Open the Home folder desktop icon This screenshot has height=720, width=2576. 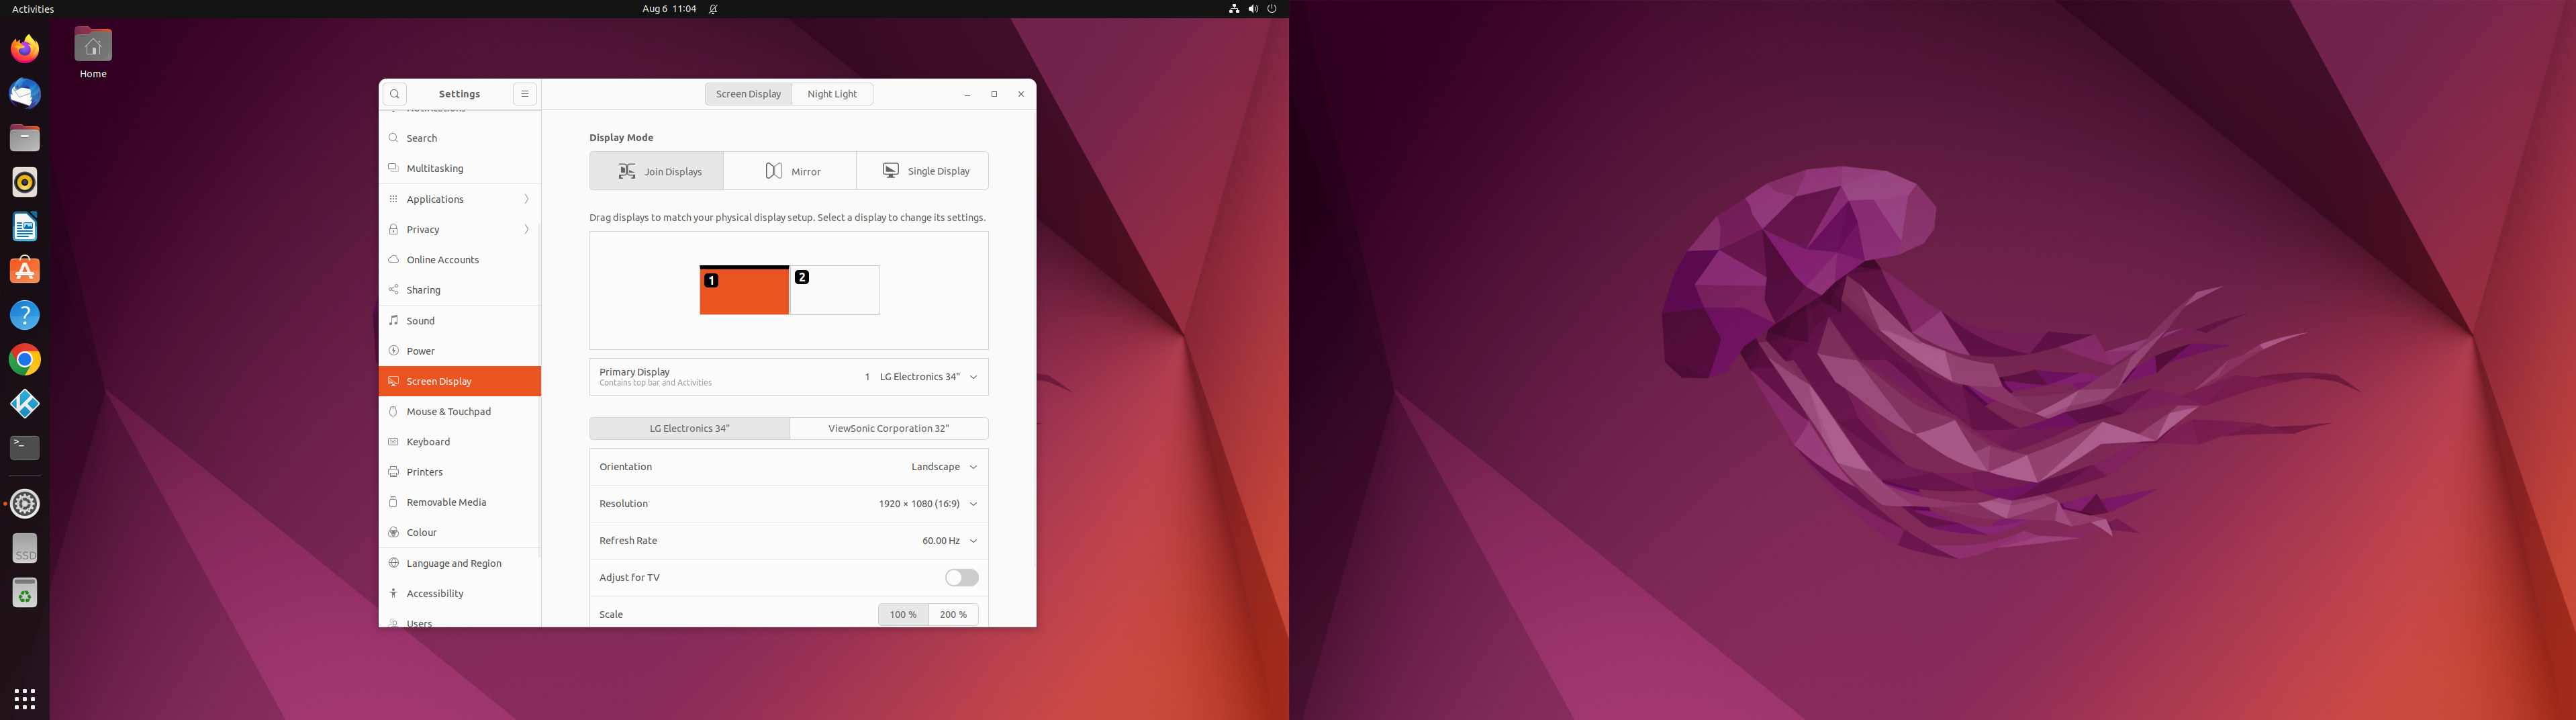coord(93,53)
